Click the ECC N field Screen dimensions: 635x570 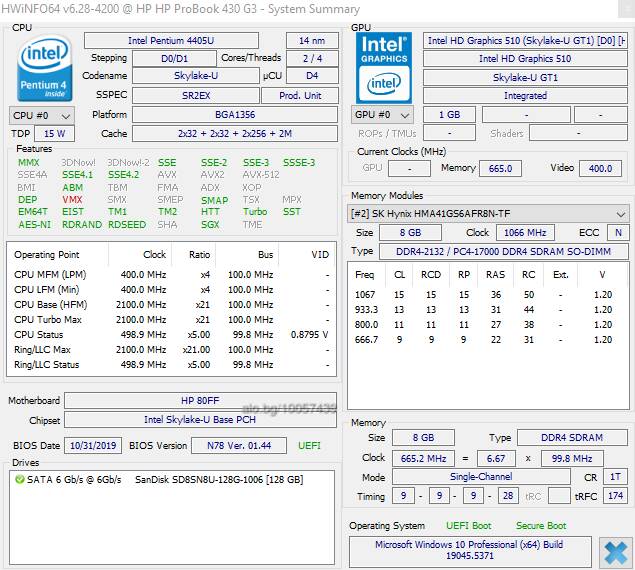pos(618,233)
